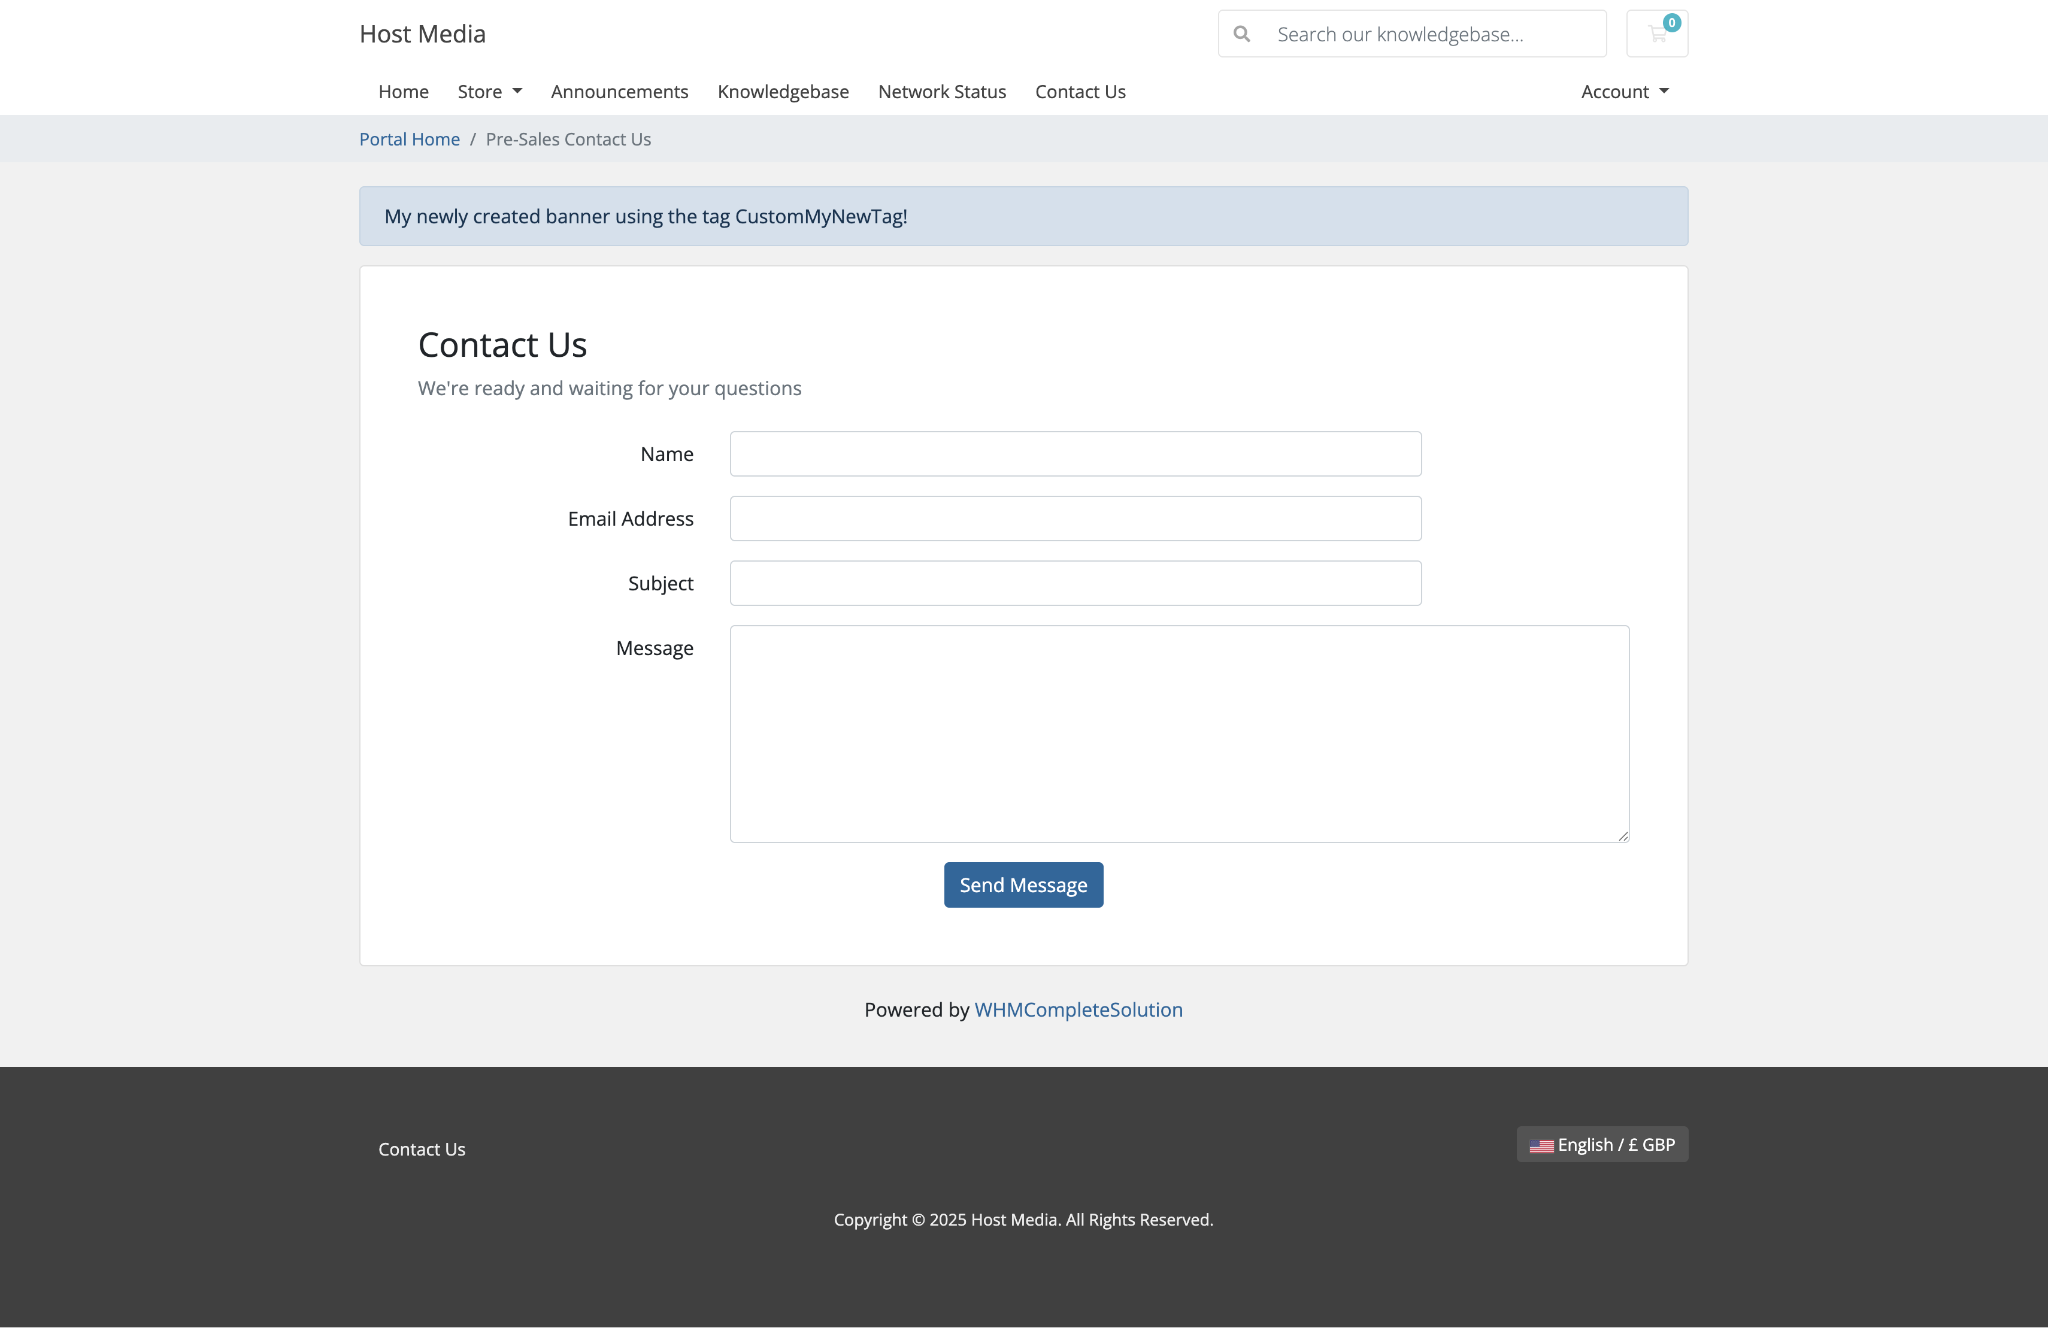Click the Host Media site title

[x=422, y=34]
